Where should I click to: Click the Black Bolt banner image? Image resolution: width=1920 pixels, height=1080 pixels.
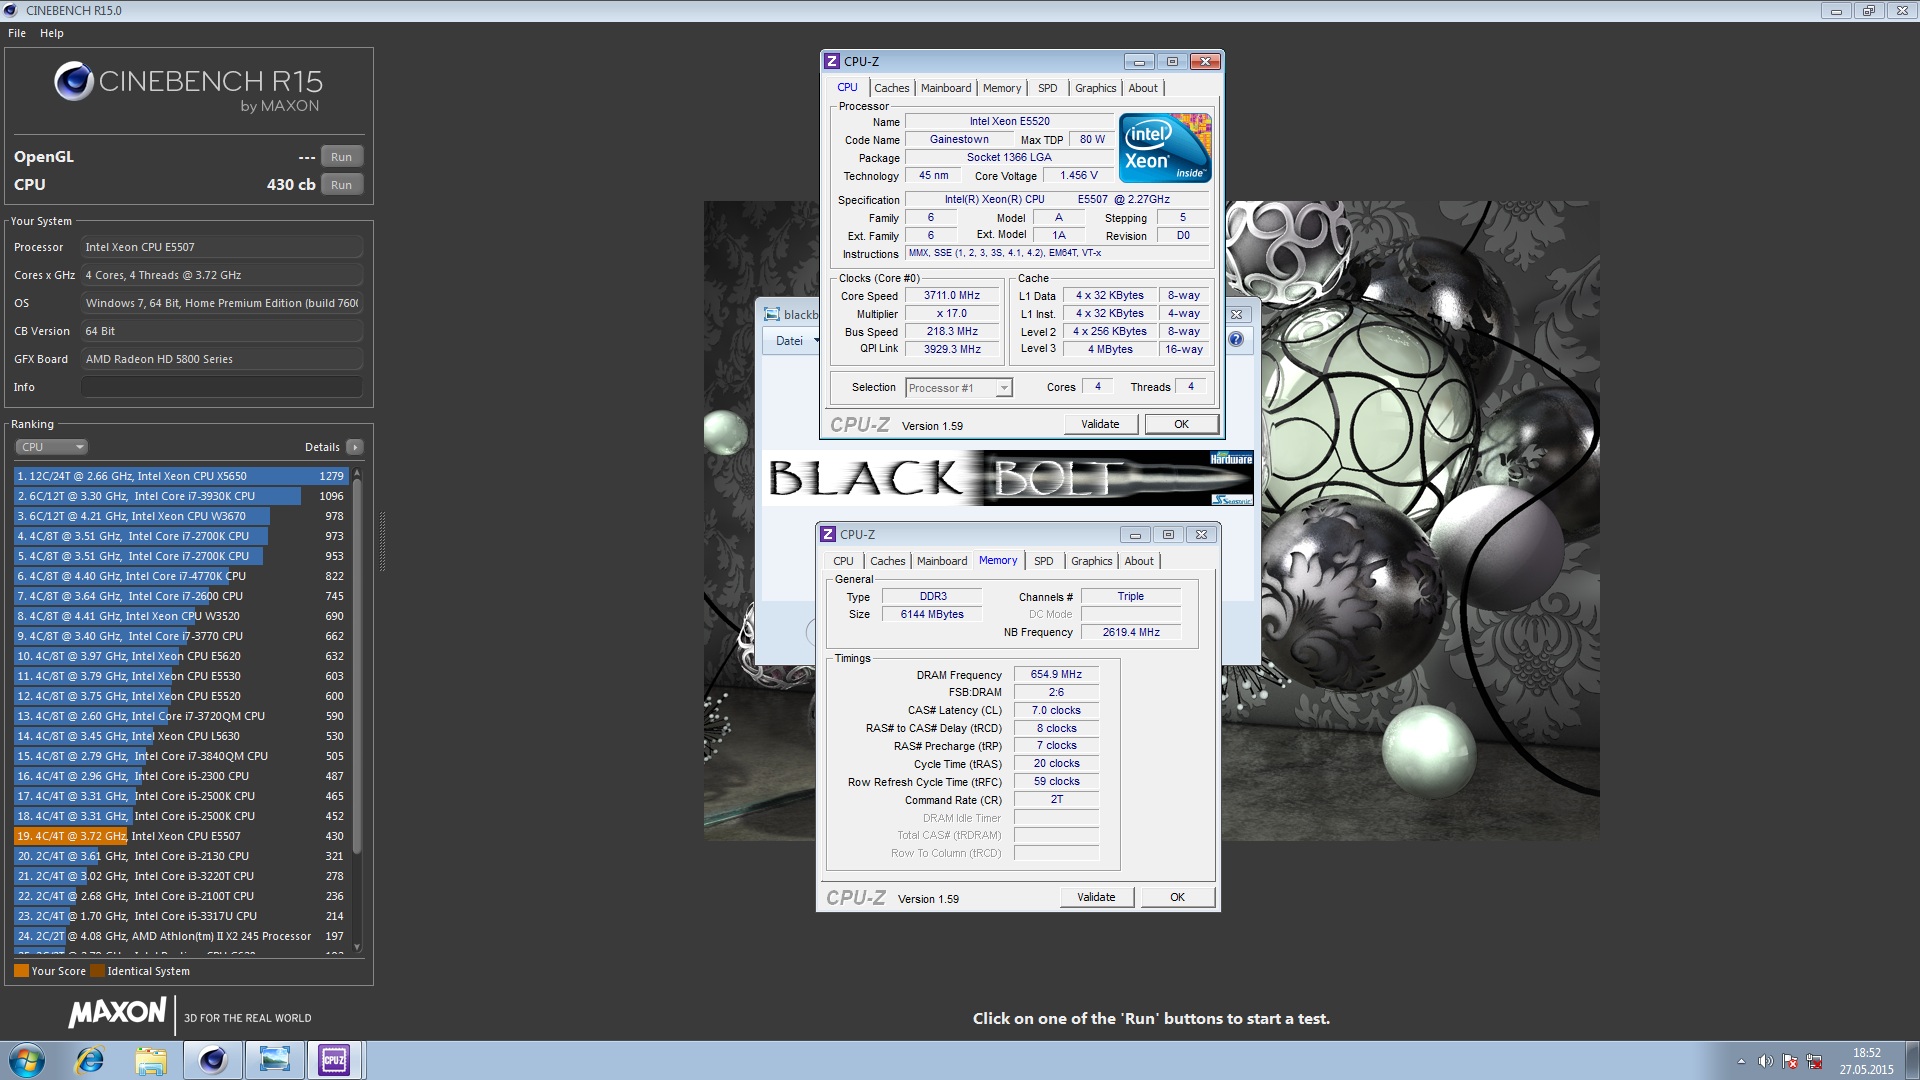[1009, 478]
